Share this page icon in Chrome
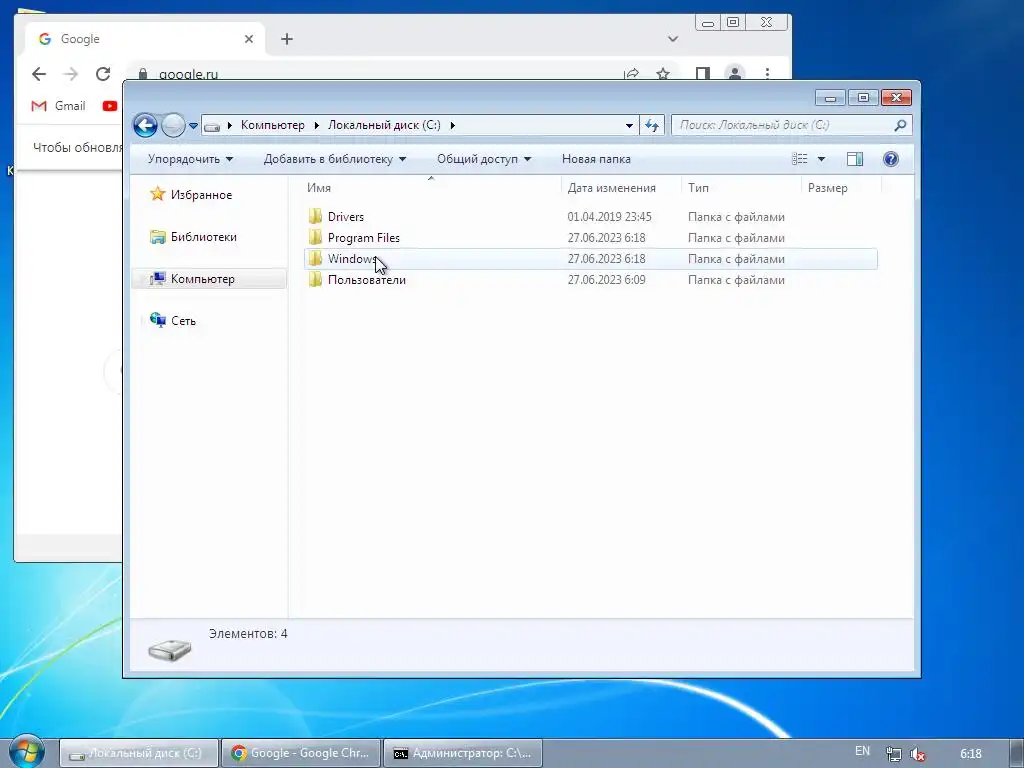This screenshot has width=1024, height=768. click(632, 74)
